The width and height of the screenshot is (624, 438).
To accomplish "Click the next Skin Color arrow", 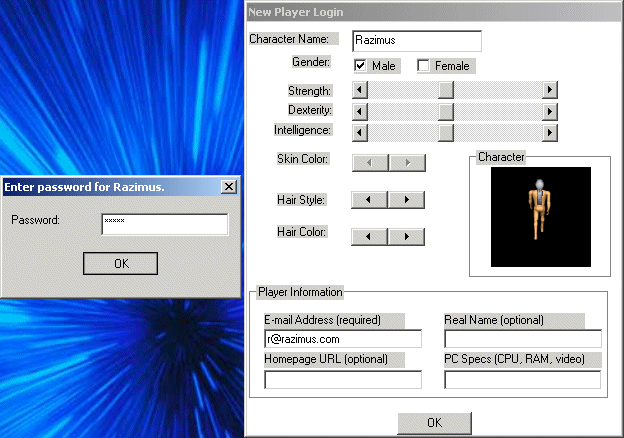I will [x=407, y=163].
